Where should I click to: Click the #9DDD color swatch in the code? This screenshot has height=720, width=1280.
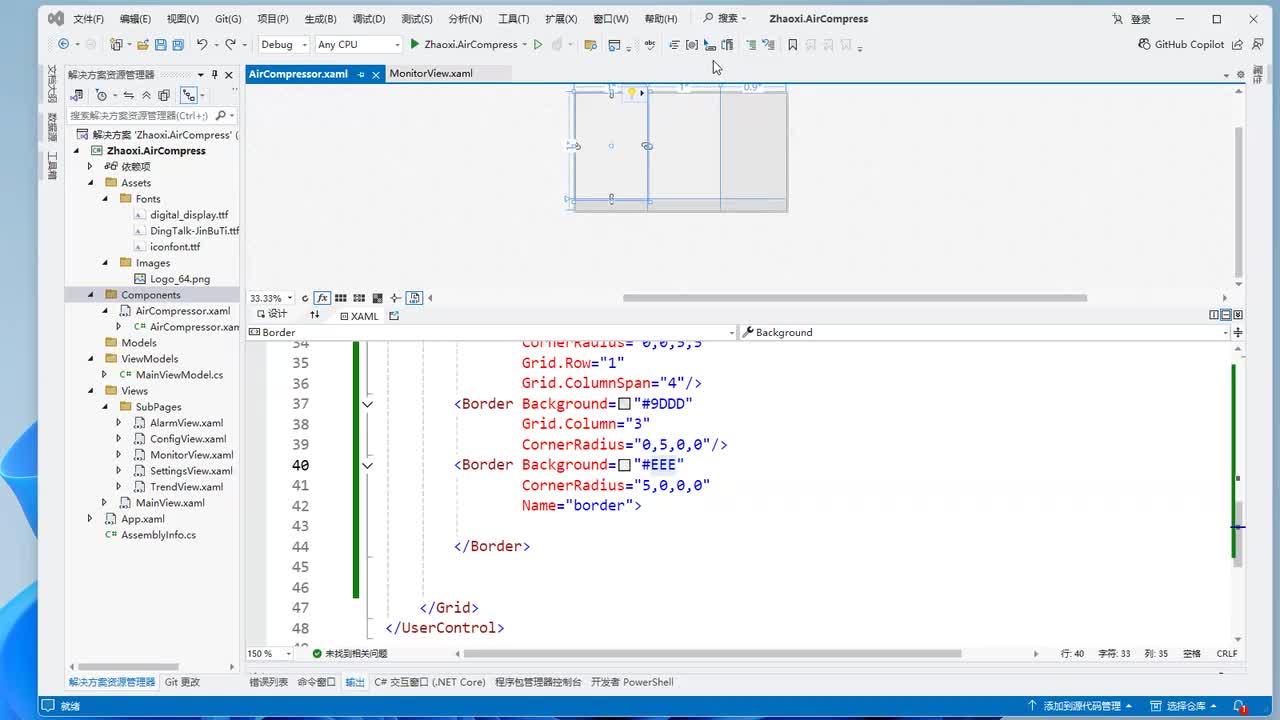click(624, 404)
